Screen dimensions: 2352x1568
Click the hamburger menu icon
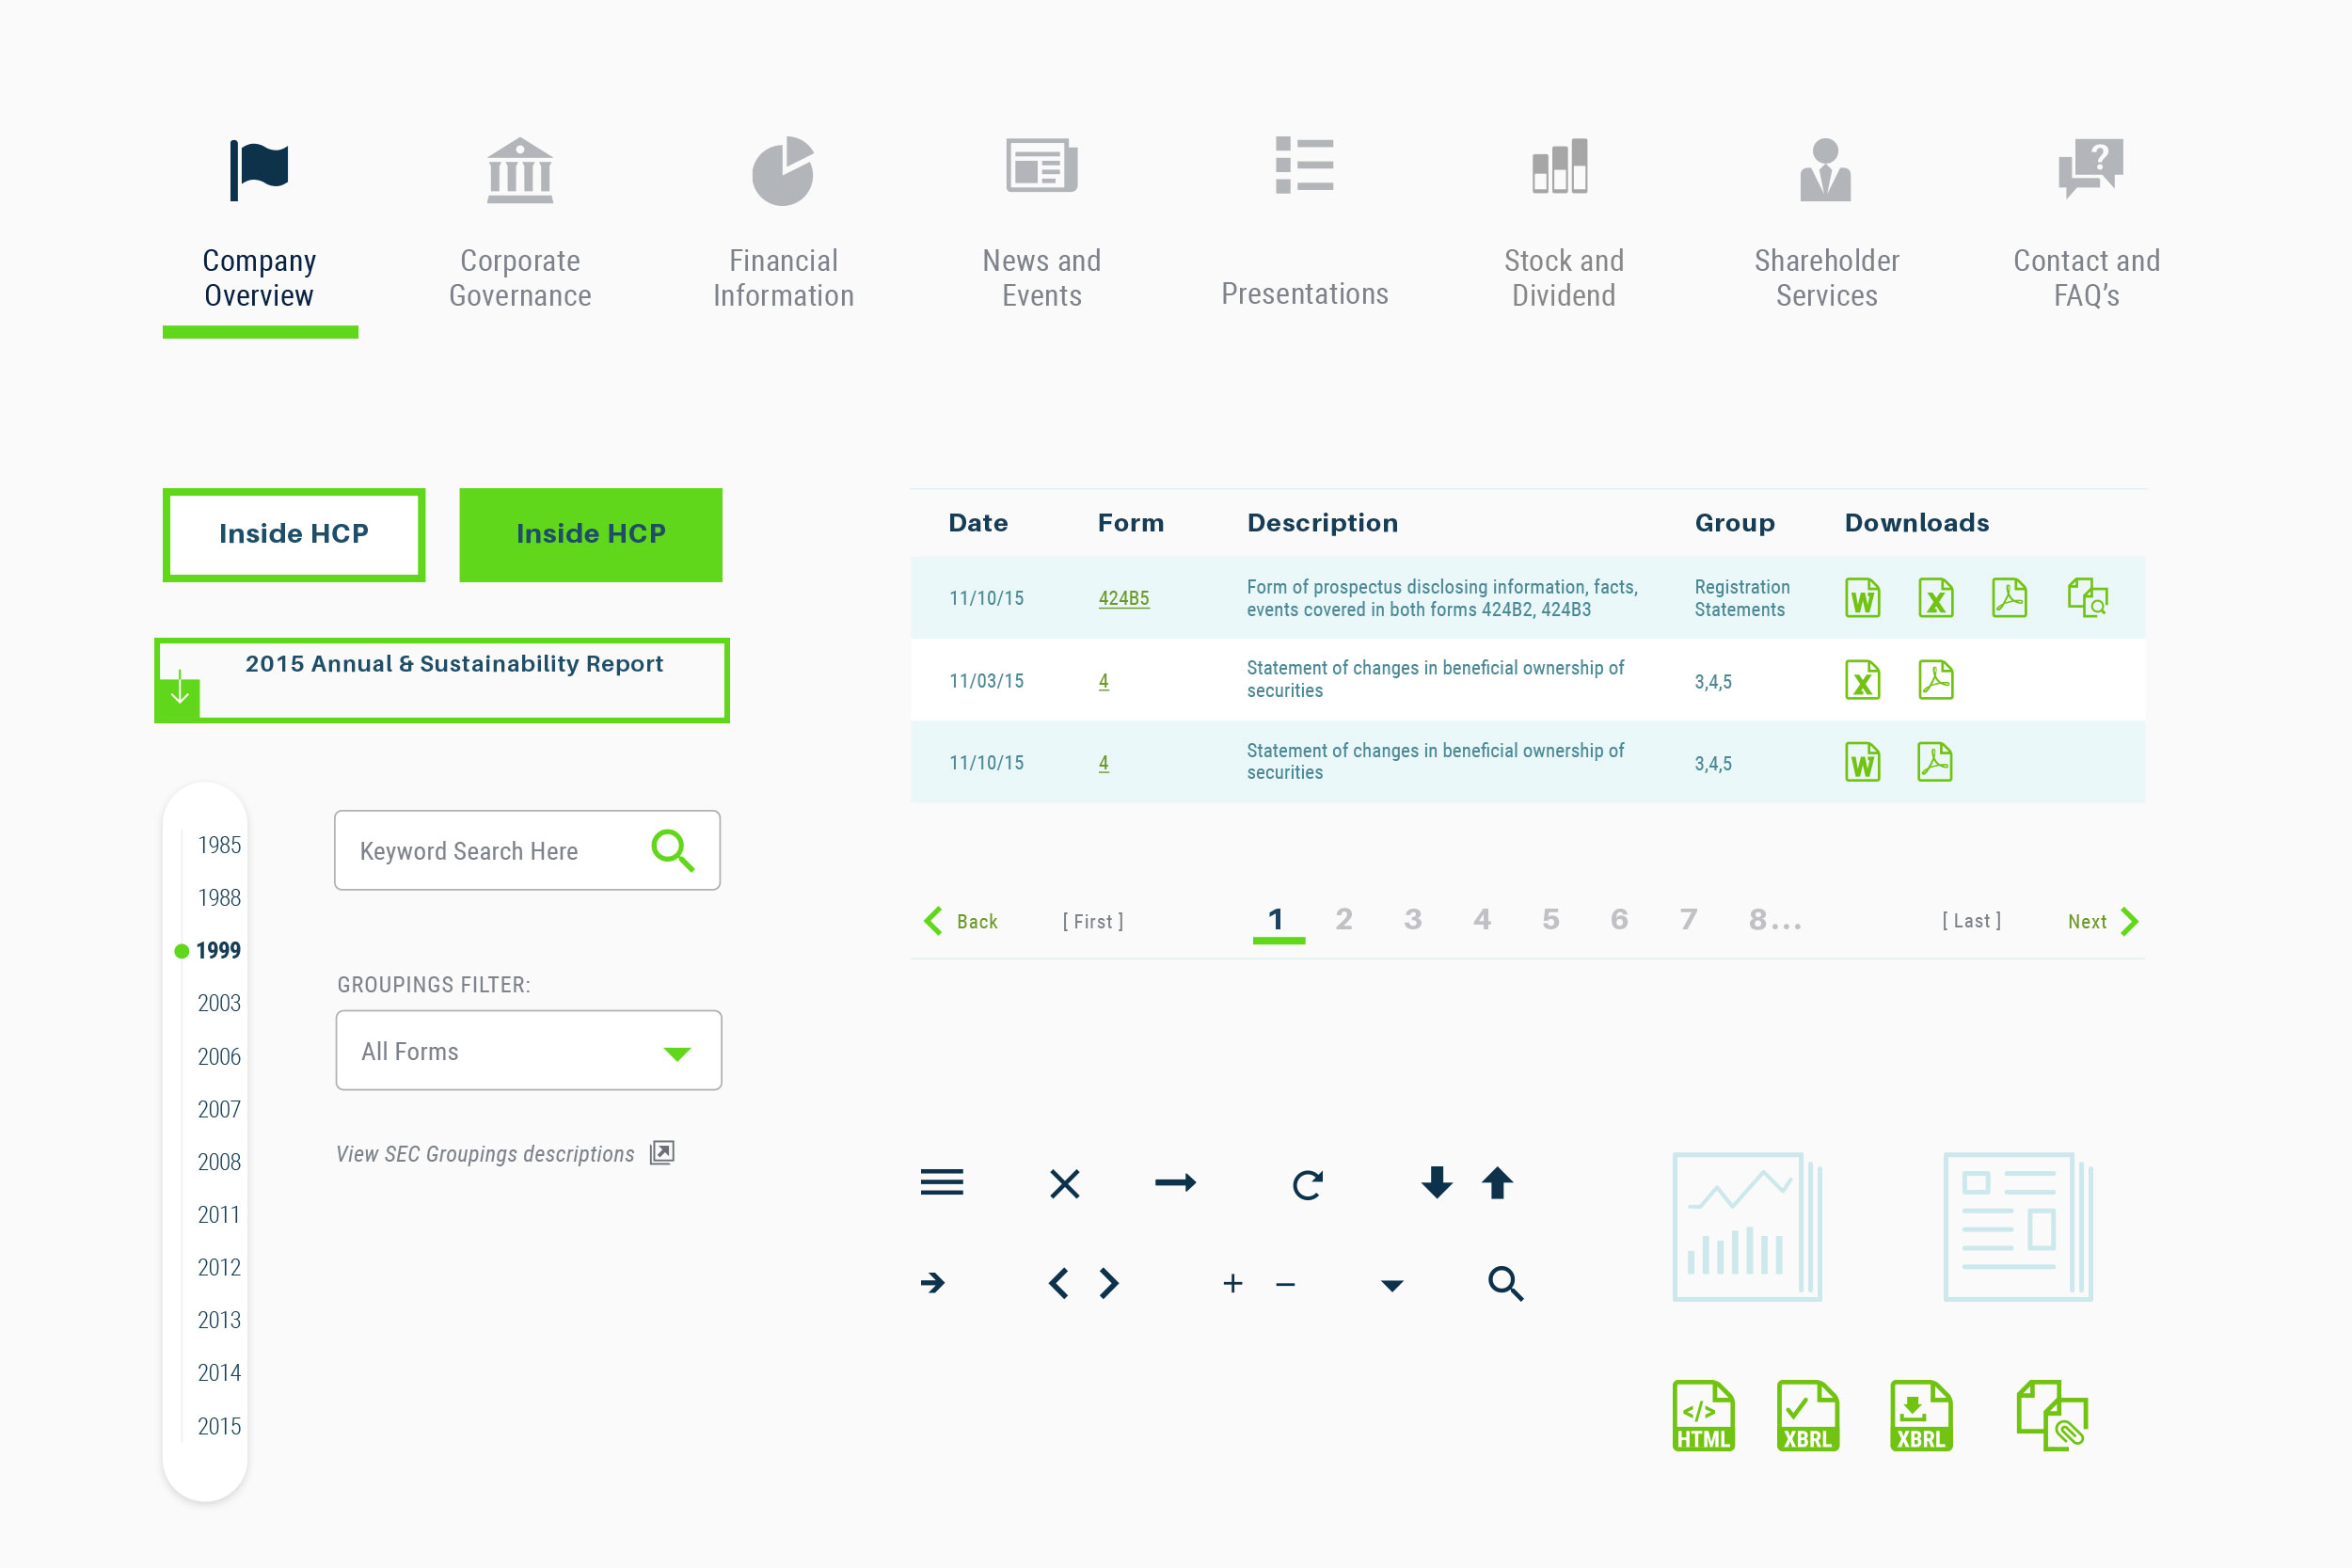point(942,1183)
